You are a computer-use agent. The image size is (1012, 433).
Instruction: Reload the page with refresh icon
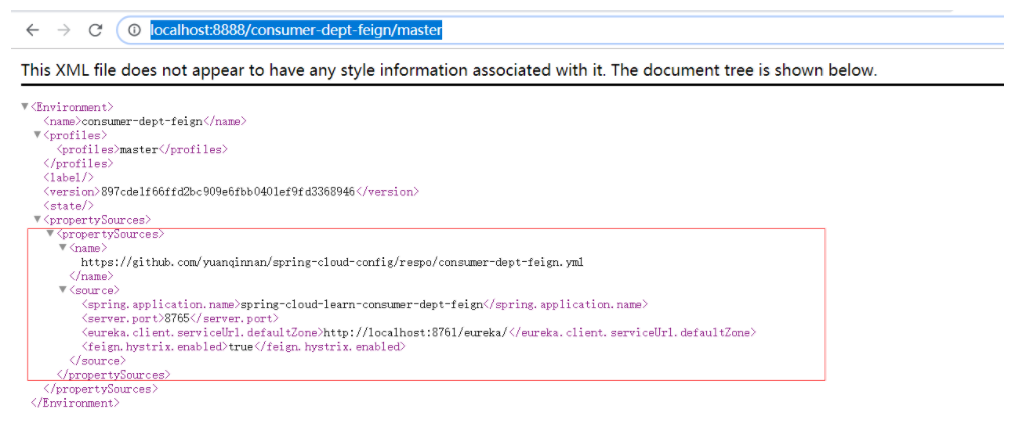tap(96, 30)
